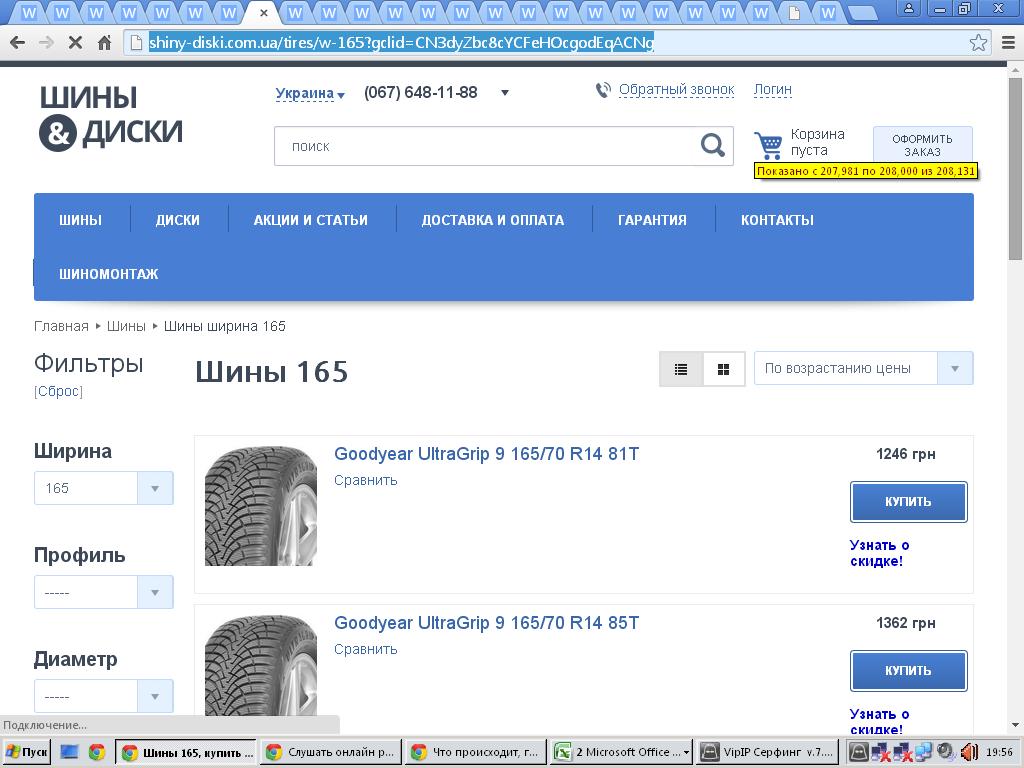
Task: Open the ГАРАНТИЯ menu item
Action: (x=652, y=220)
